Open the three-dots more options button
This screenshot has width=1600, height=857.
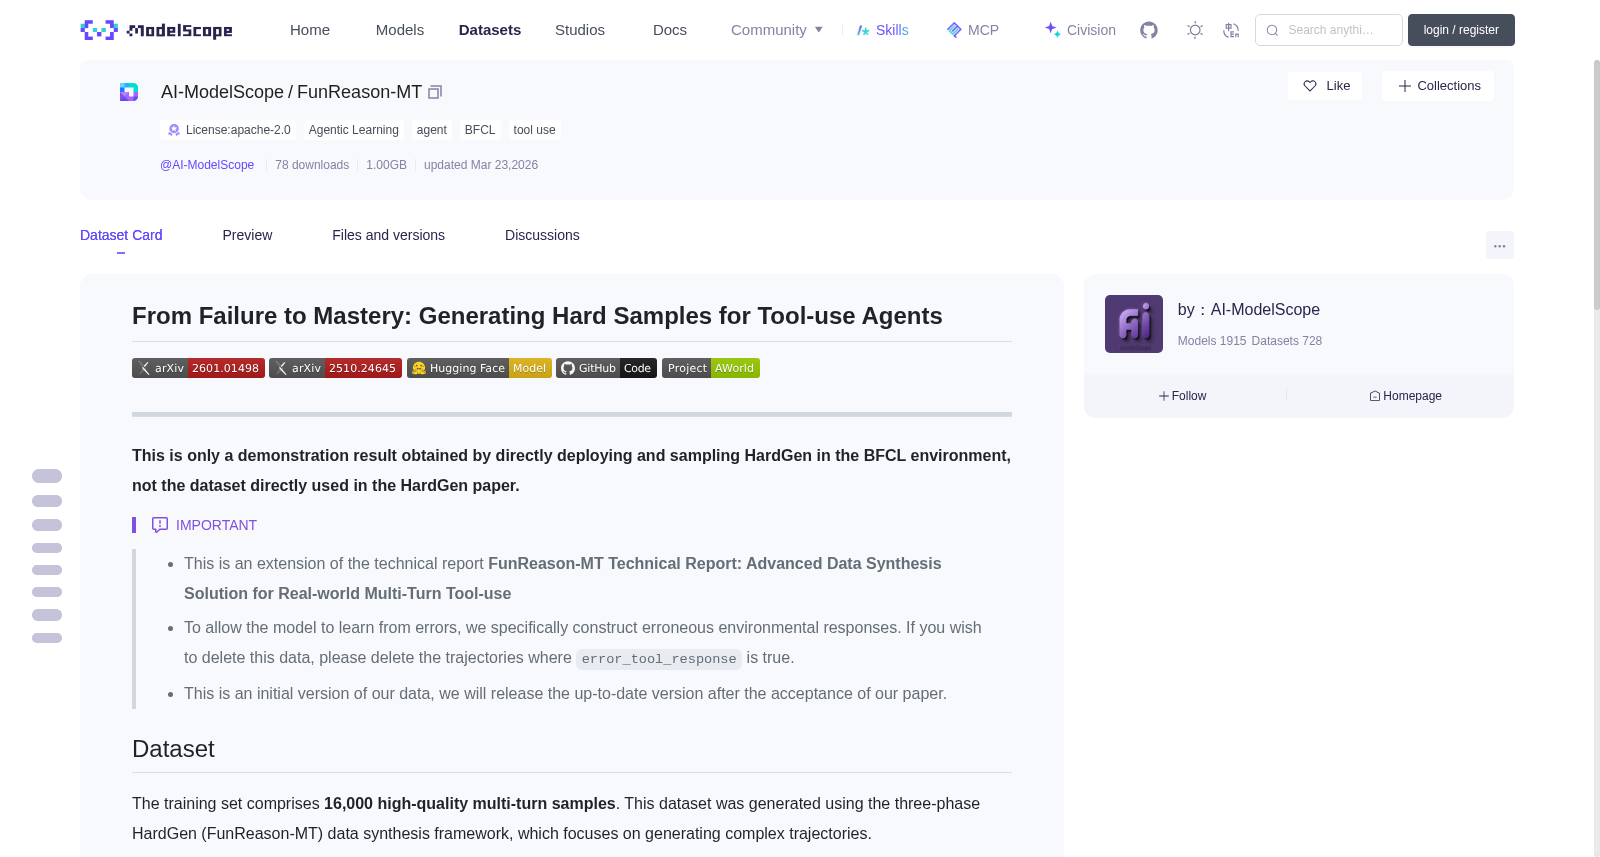point(1500,245)
